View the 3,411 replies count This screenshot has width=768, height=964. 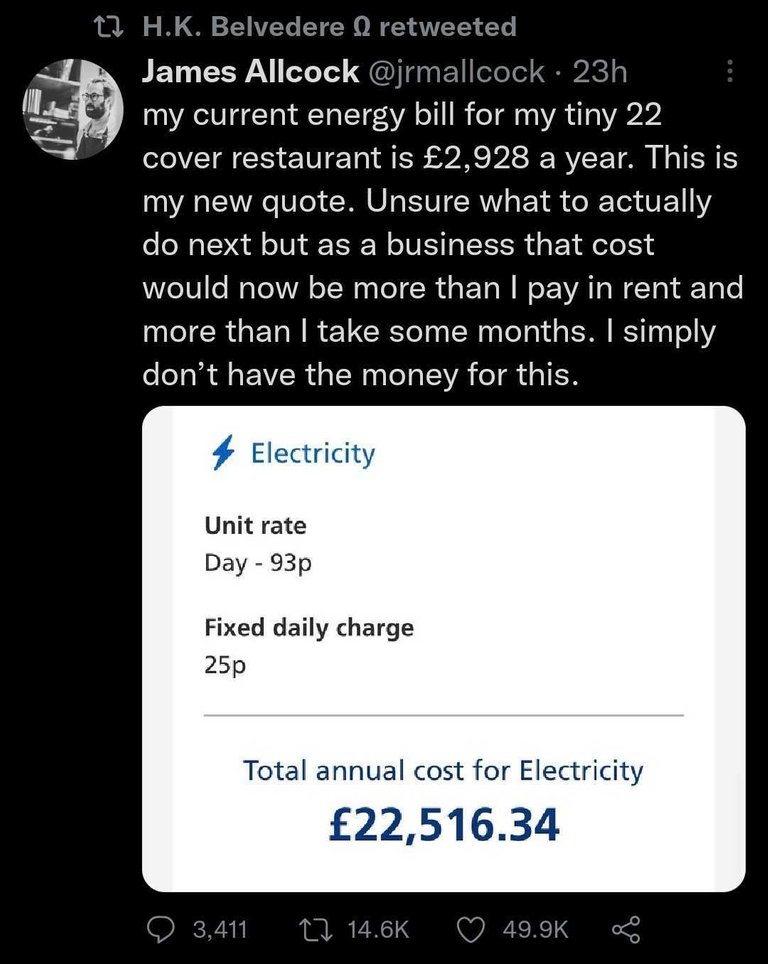pos(220,929)
